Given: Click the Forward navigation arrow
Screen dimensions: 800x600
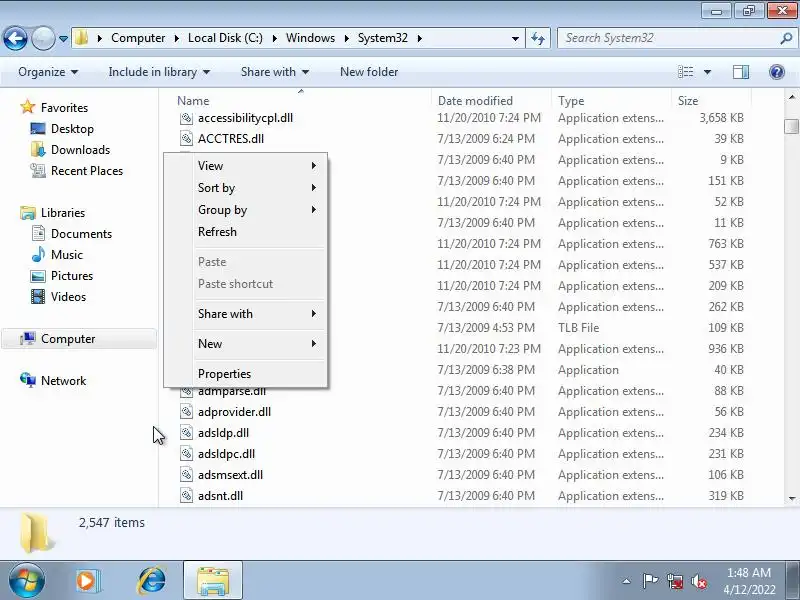Looking at the screenshot, I should click(43, 38).
